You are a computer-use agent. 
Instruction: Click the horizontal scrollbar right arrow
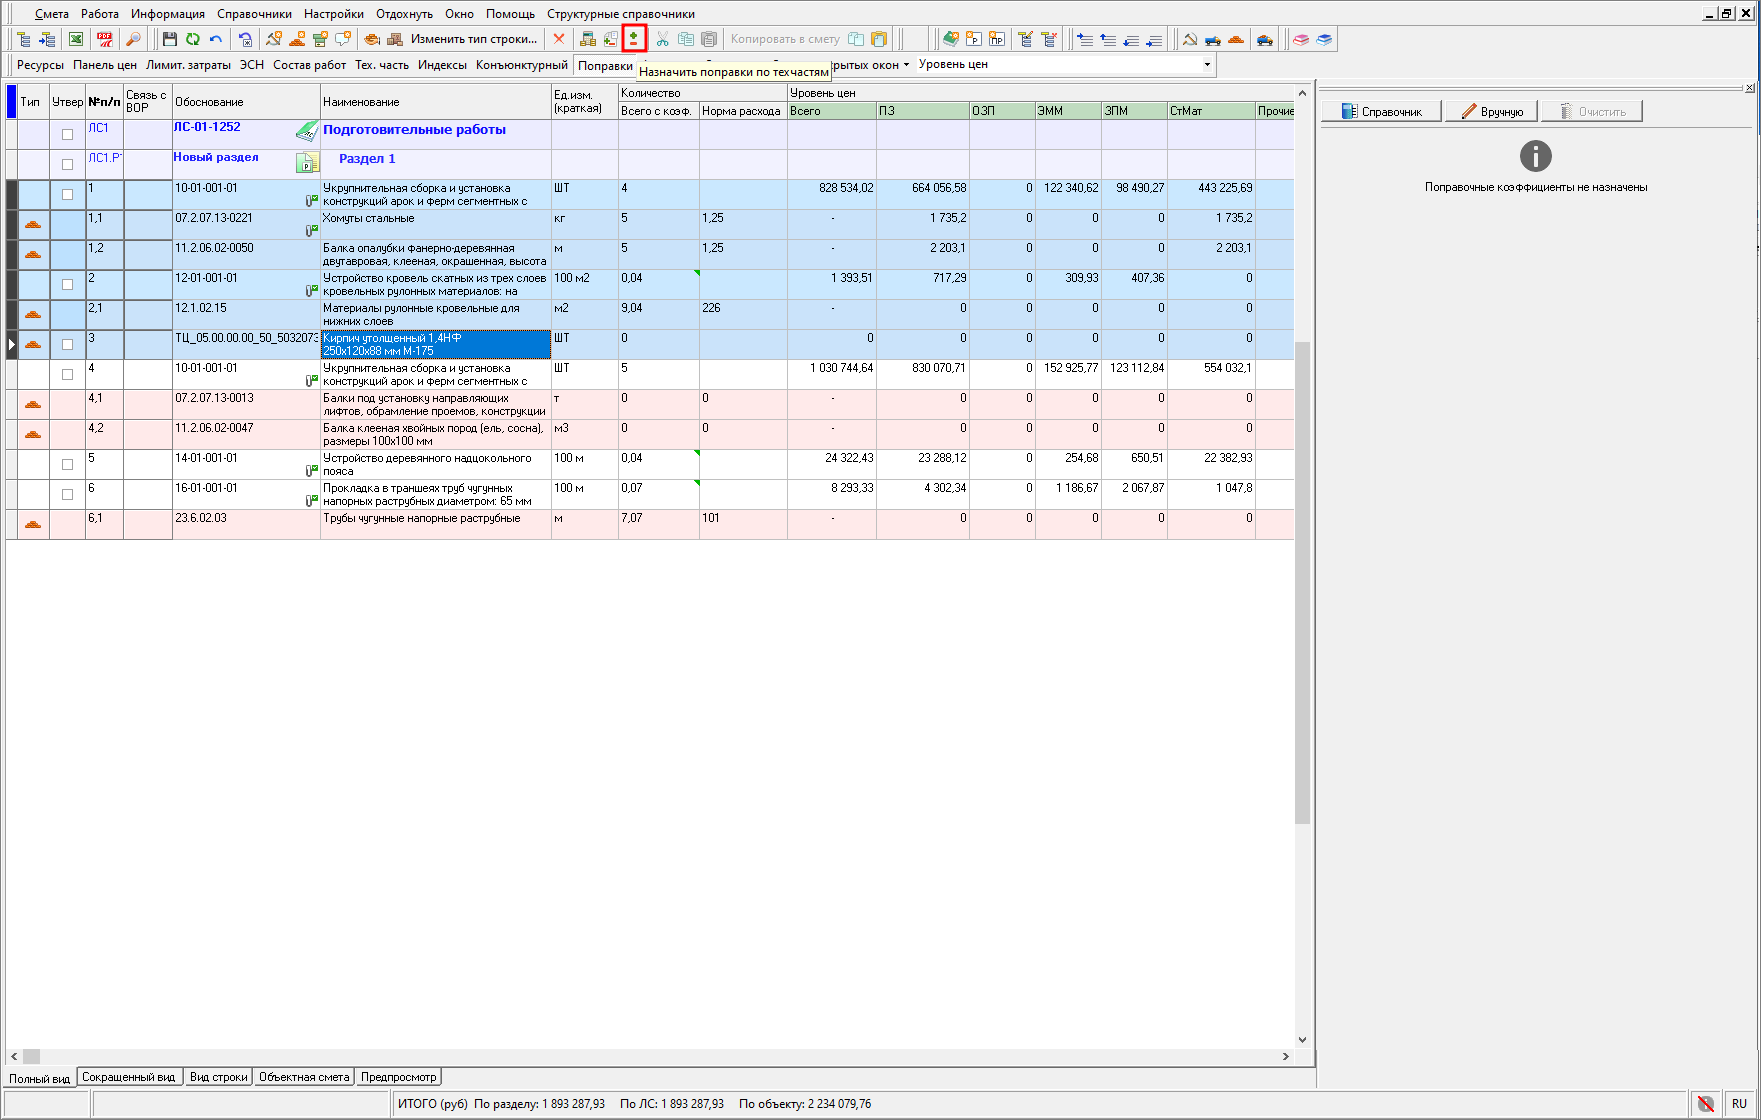pyautogui.click(x=1286, y=1056)
